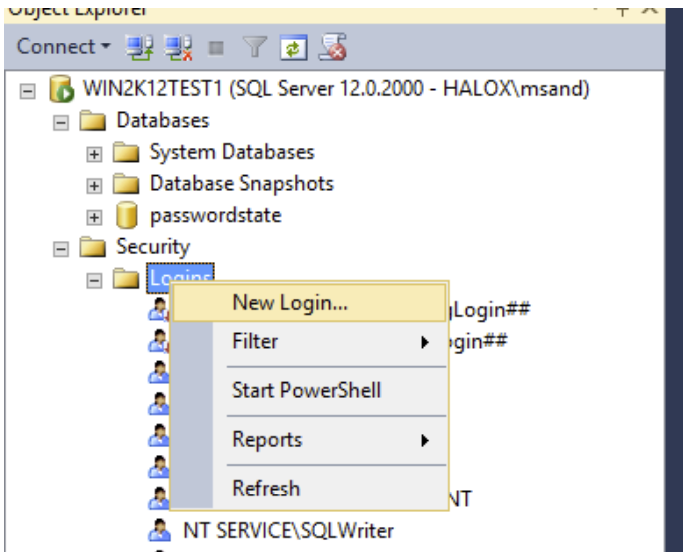Select the WIN2K12TEST1 server entry text
This screenshot has width=683, height=552.
coord(336,88)
